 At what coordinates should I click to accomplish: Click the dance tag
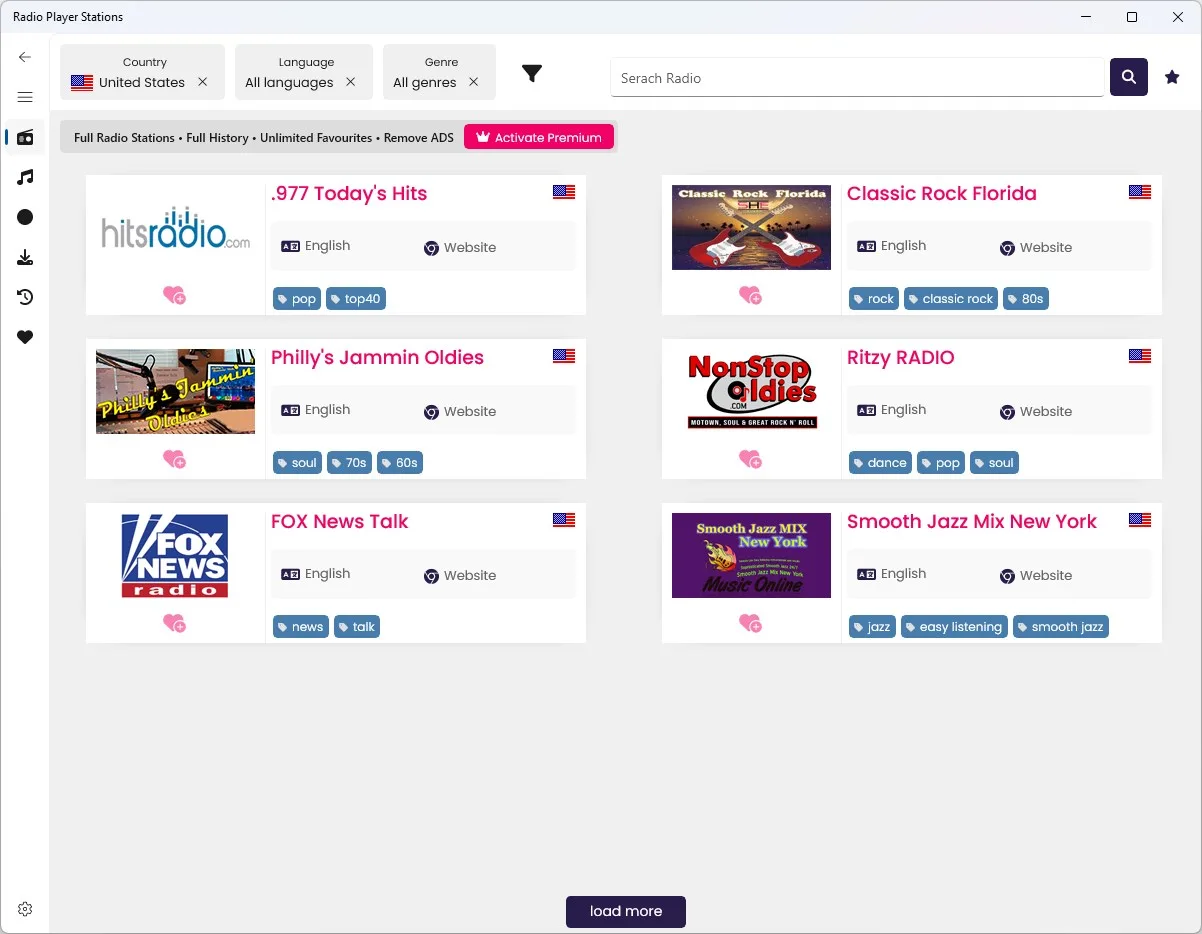click(x=880, y=462)
